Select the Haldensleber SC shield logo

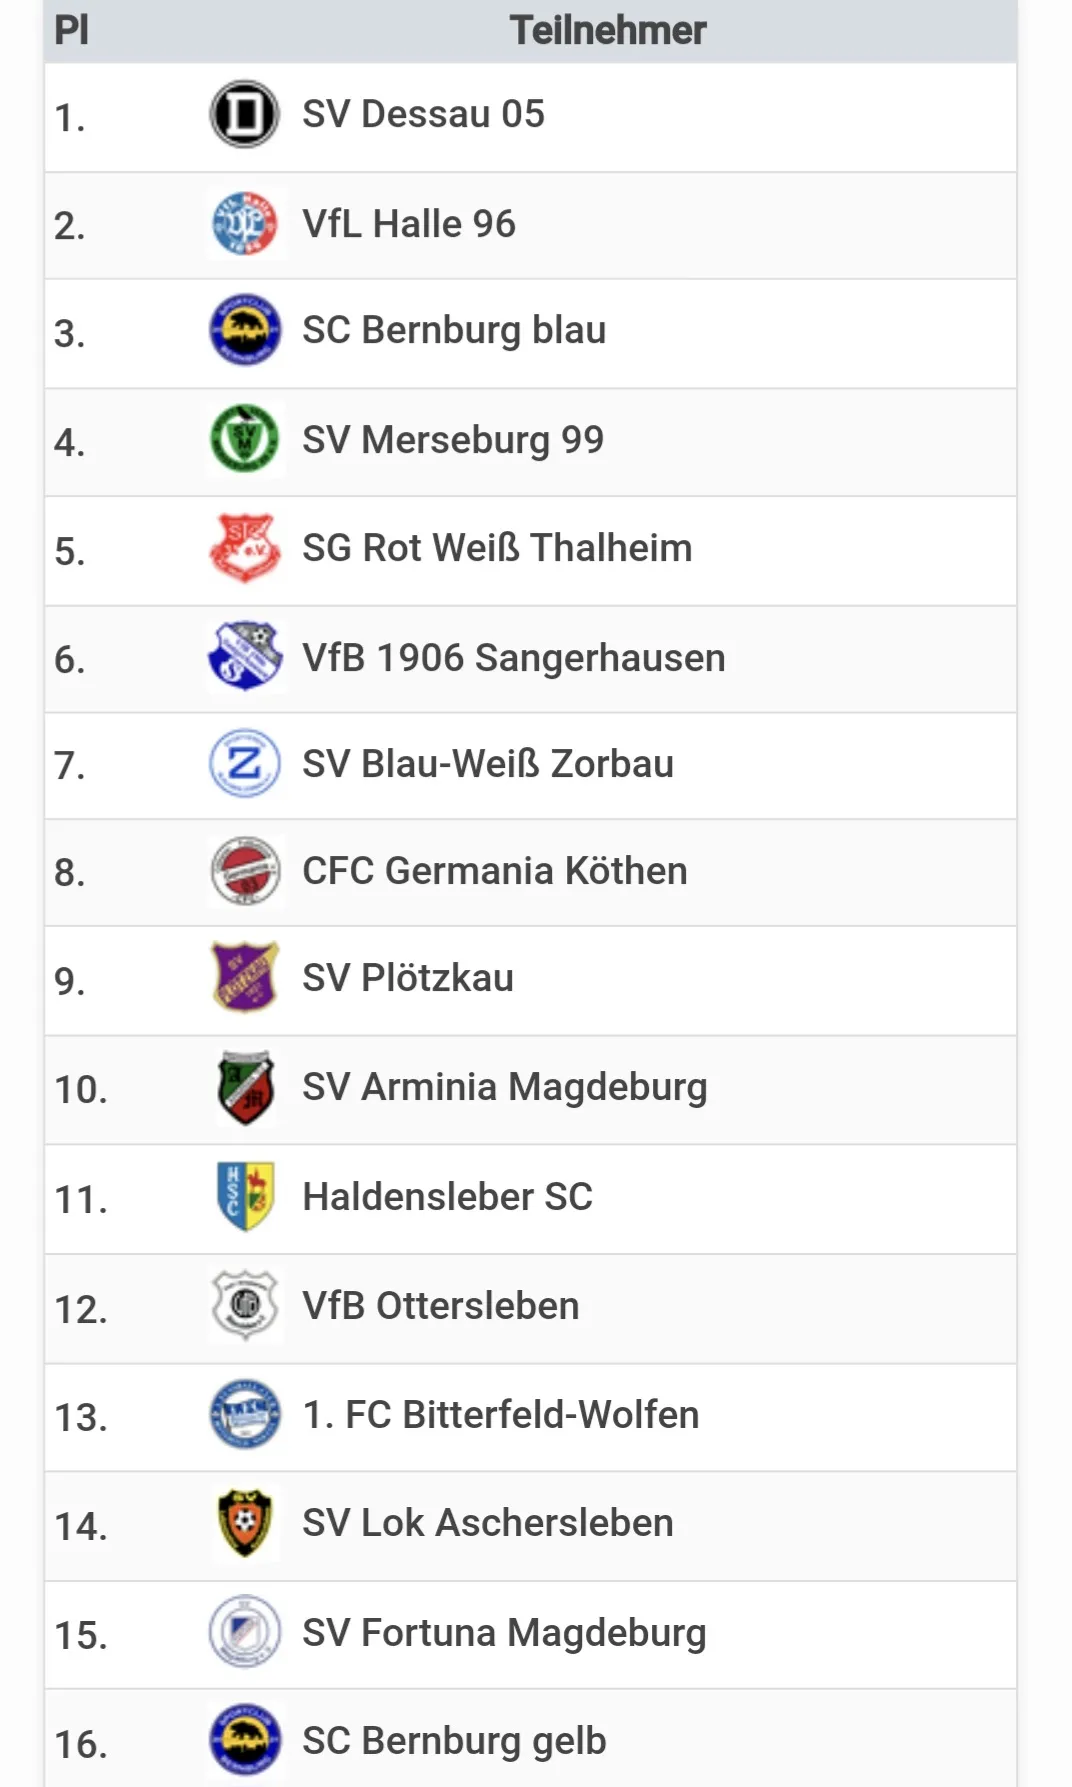[x=245, y=1197]
